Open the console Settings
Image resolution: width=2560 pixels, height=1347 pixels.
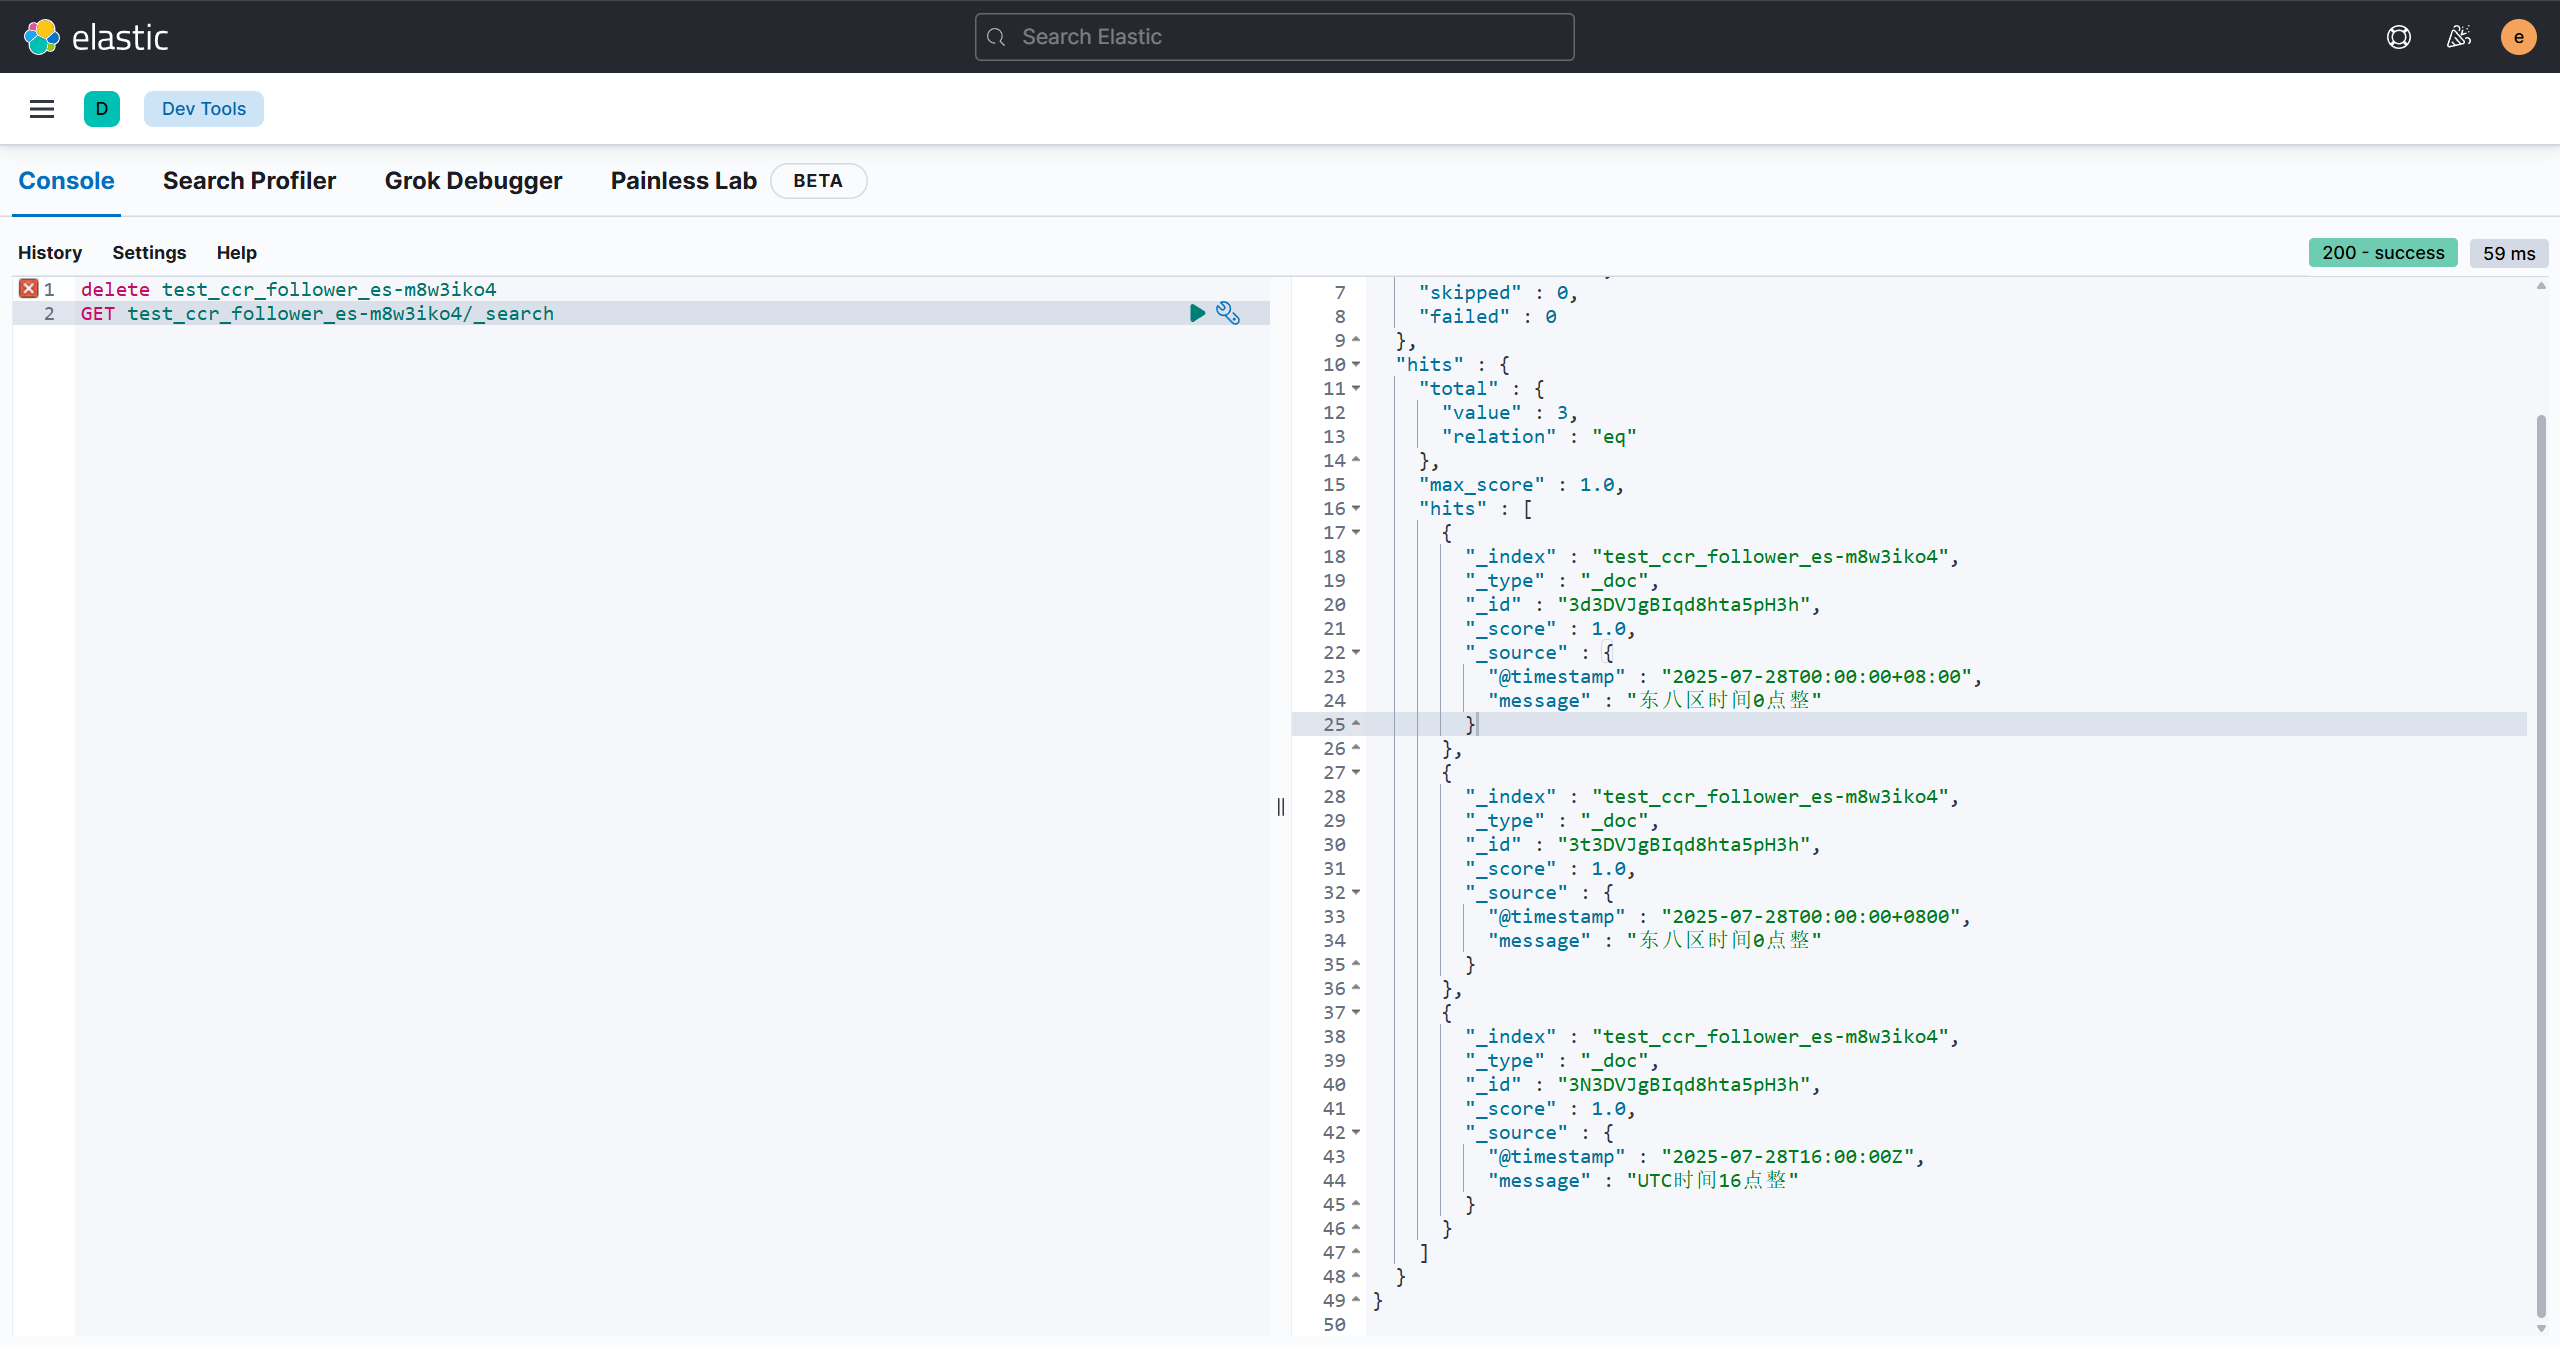tap(149, 253)
